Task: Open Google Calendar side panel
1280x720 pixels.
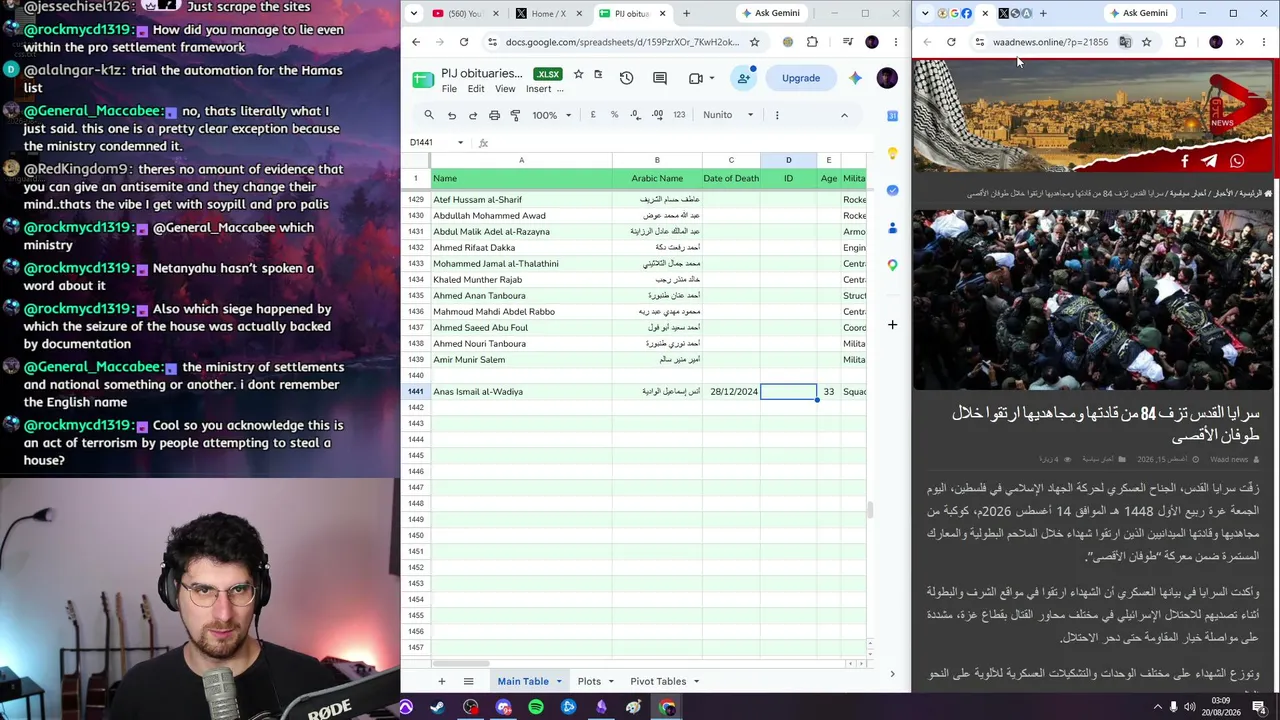Action: click(892, 116)
